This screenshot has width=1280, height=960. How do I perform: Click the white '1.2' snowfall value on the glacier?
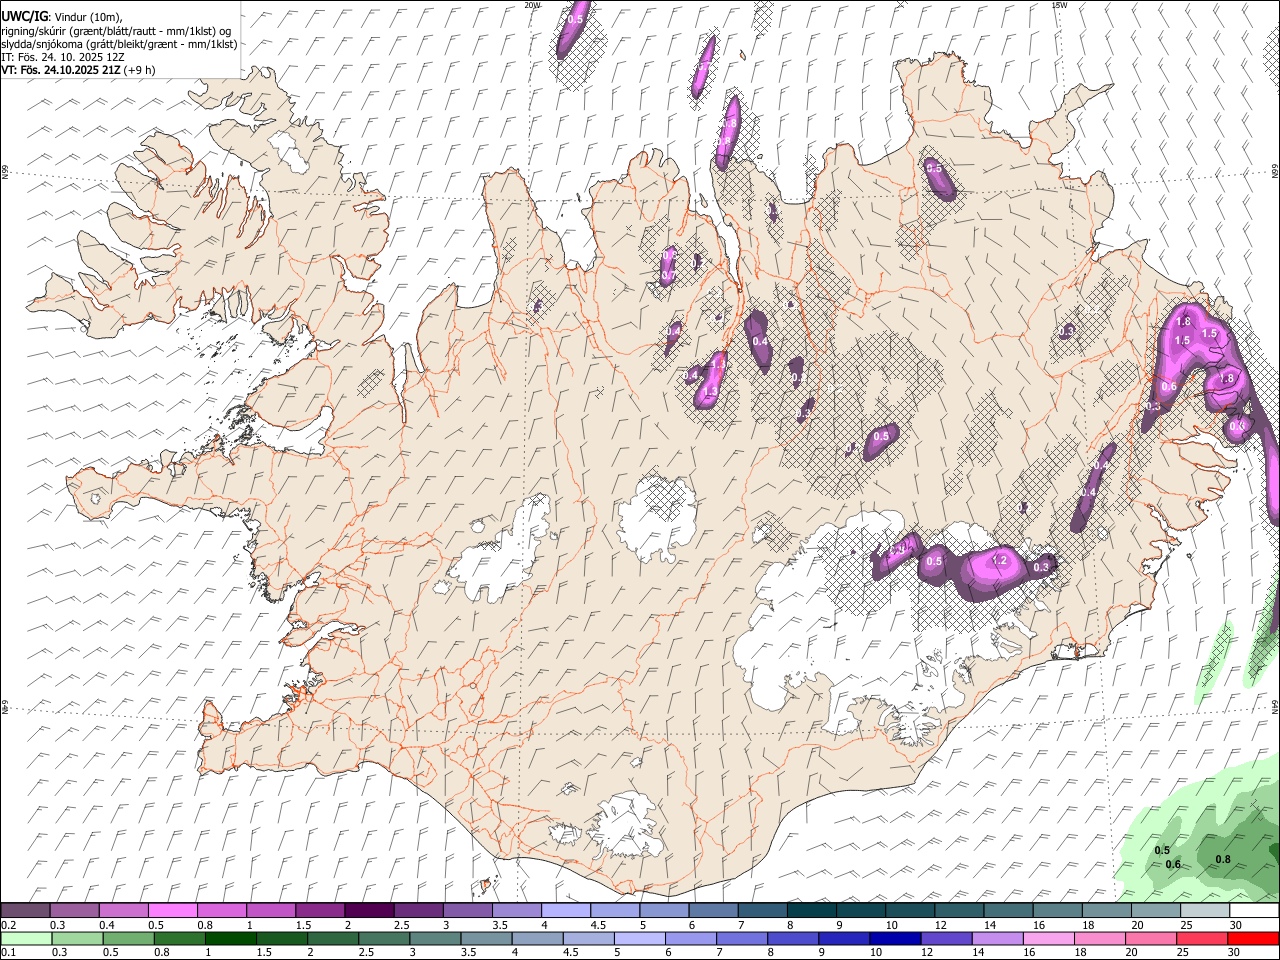pyautogui.click(x=998, y=561)
